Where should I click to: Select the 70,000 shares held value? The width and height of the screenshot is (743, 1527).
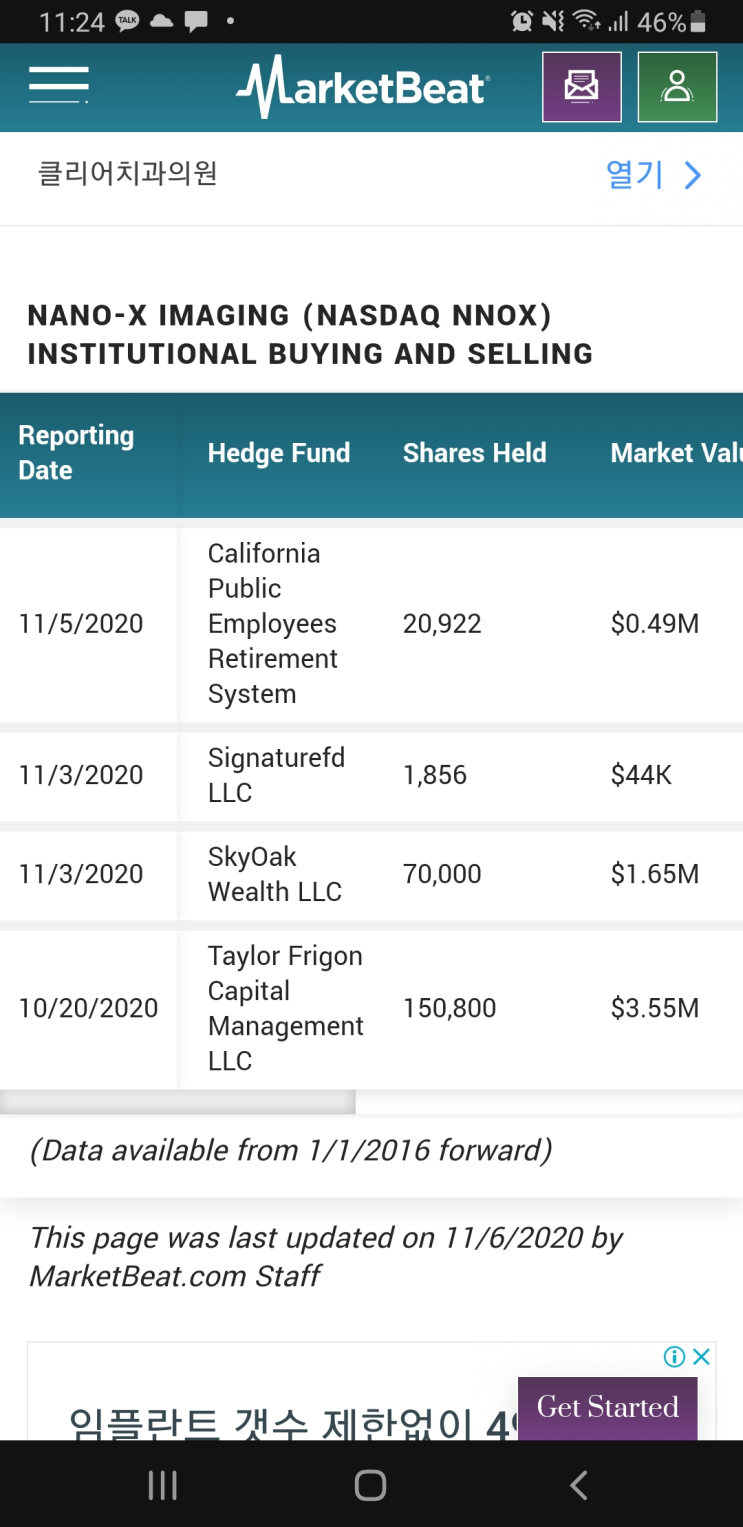[x=442, y=874]
